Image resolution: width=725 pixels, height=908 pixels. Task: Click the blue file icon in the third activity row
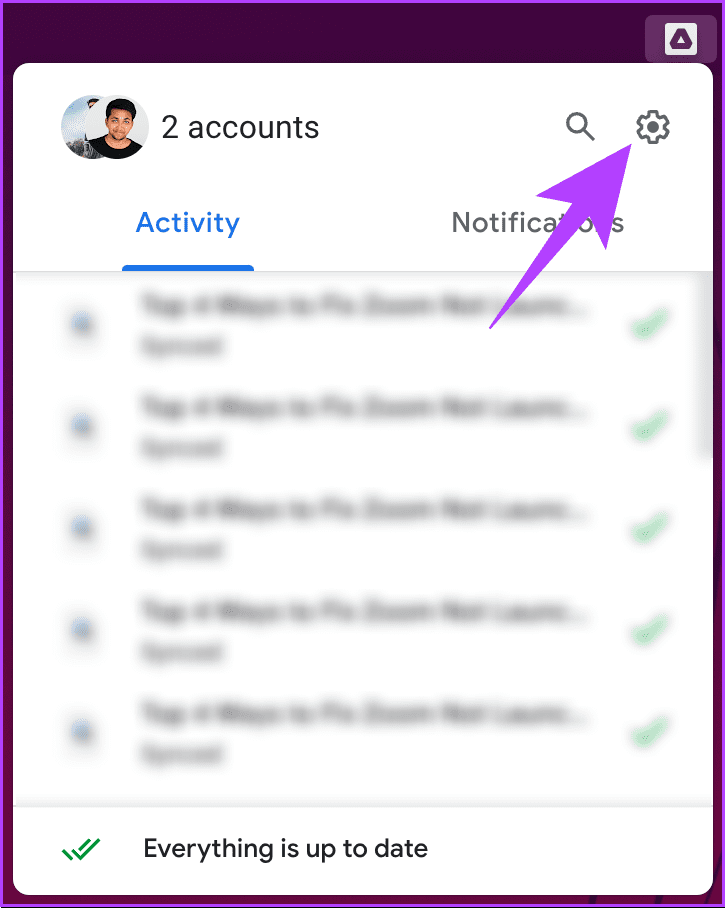coord(82,528)
